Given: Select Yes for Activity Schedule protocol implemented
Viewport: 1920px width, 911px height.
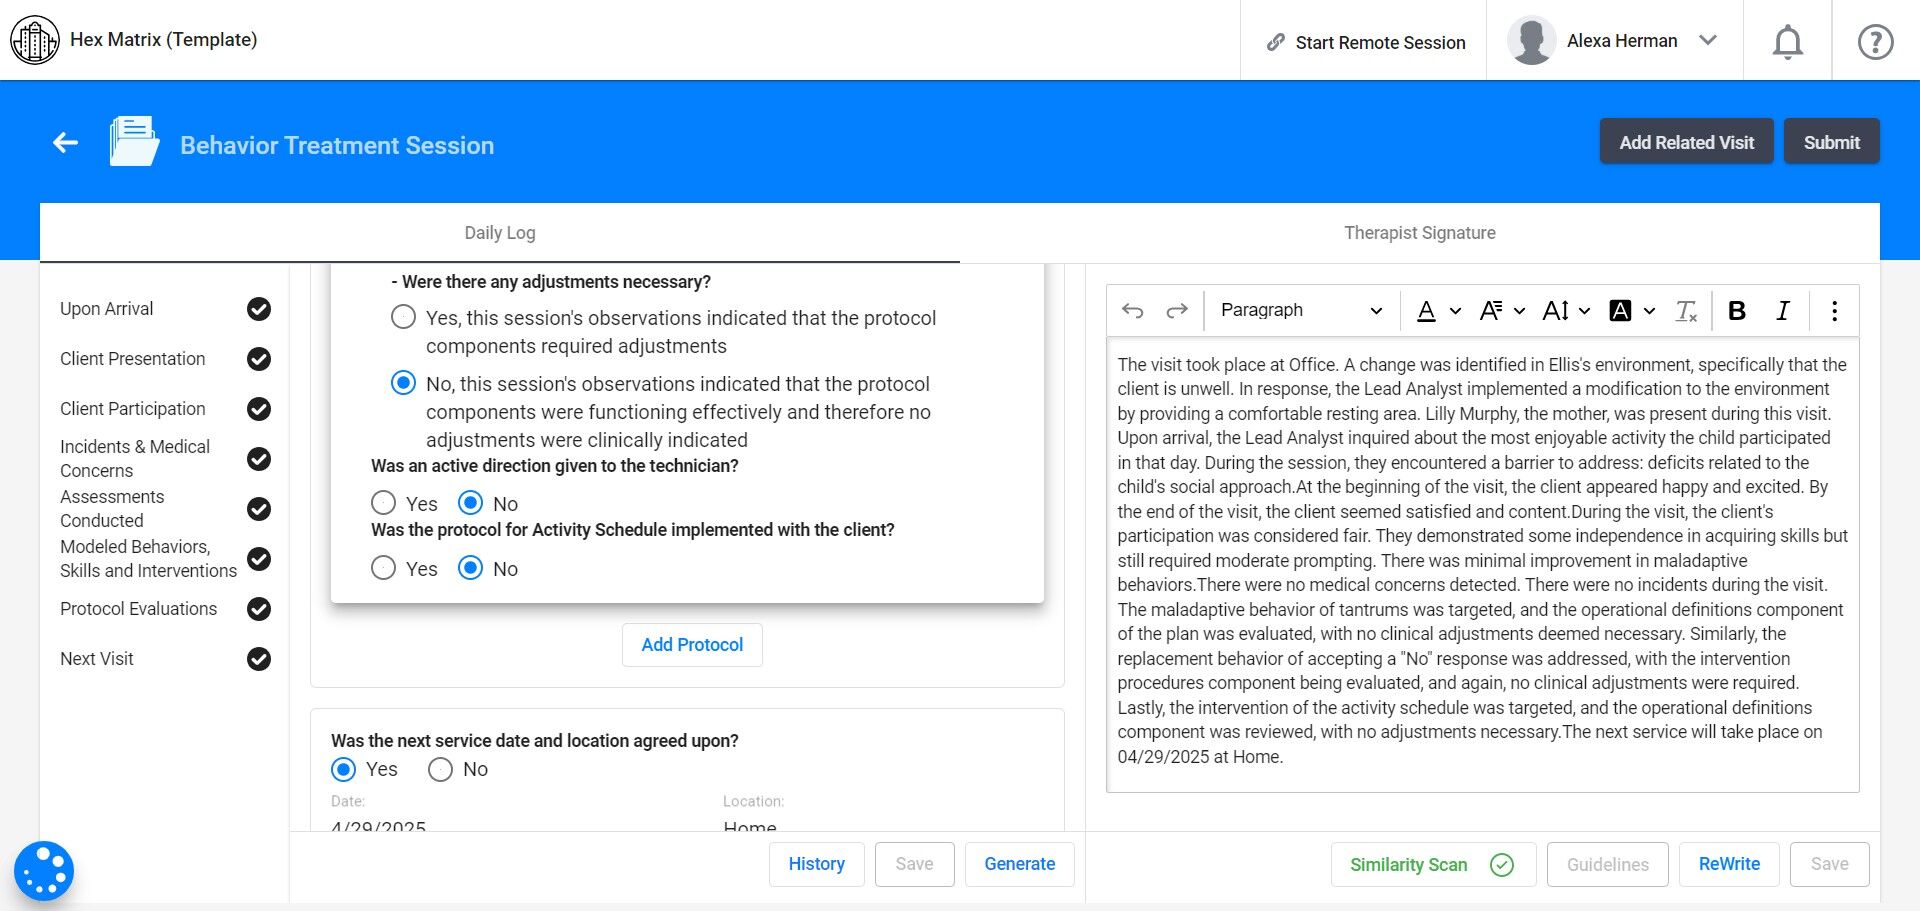Looking at the screenshot, I should click(384, 568).
